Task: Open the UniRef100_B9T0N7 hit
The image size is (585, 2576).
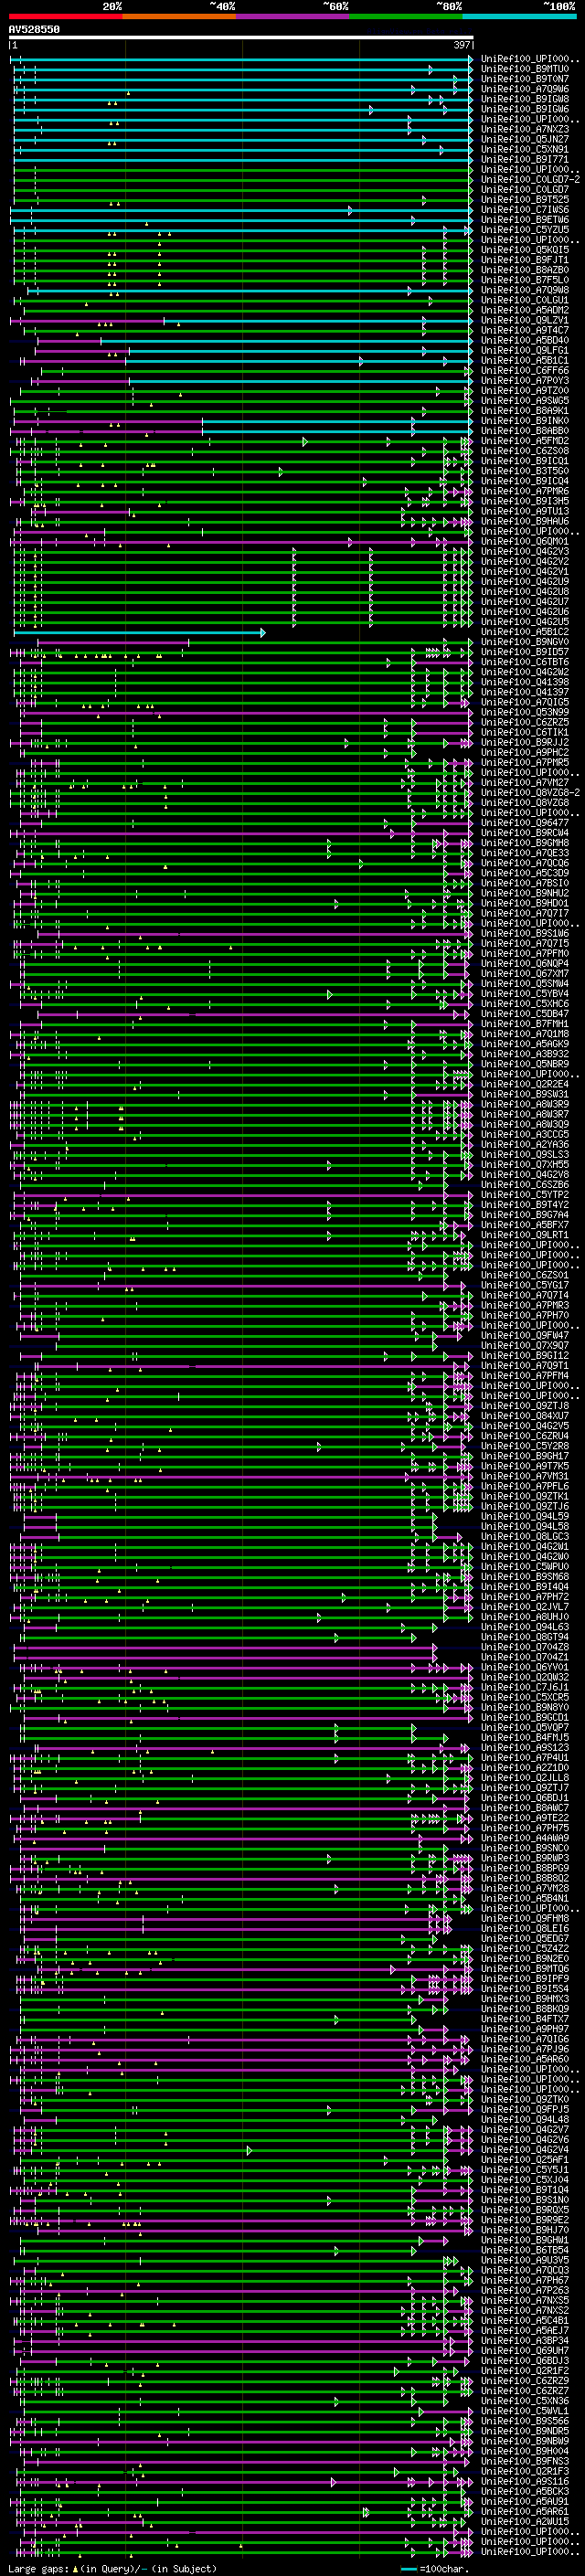Action: tap(525, 79)
